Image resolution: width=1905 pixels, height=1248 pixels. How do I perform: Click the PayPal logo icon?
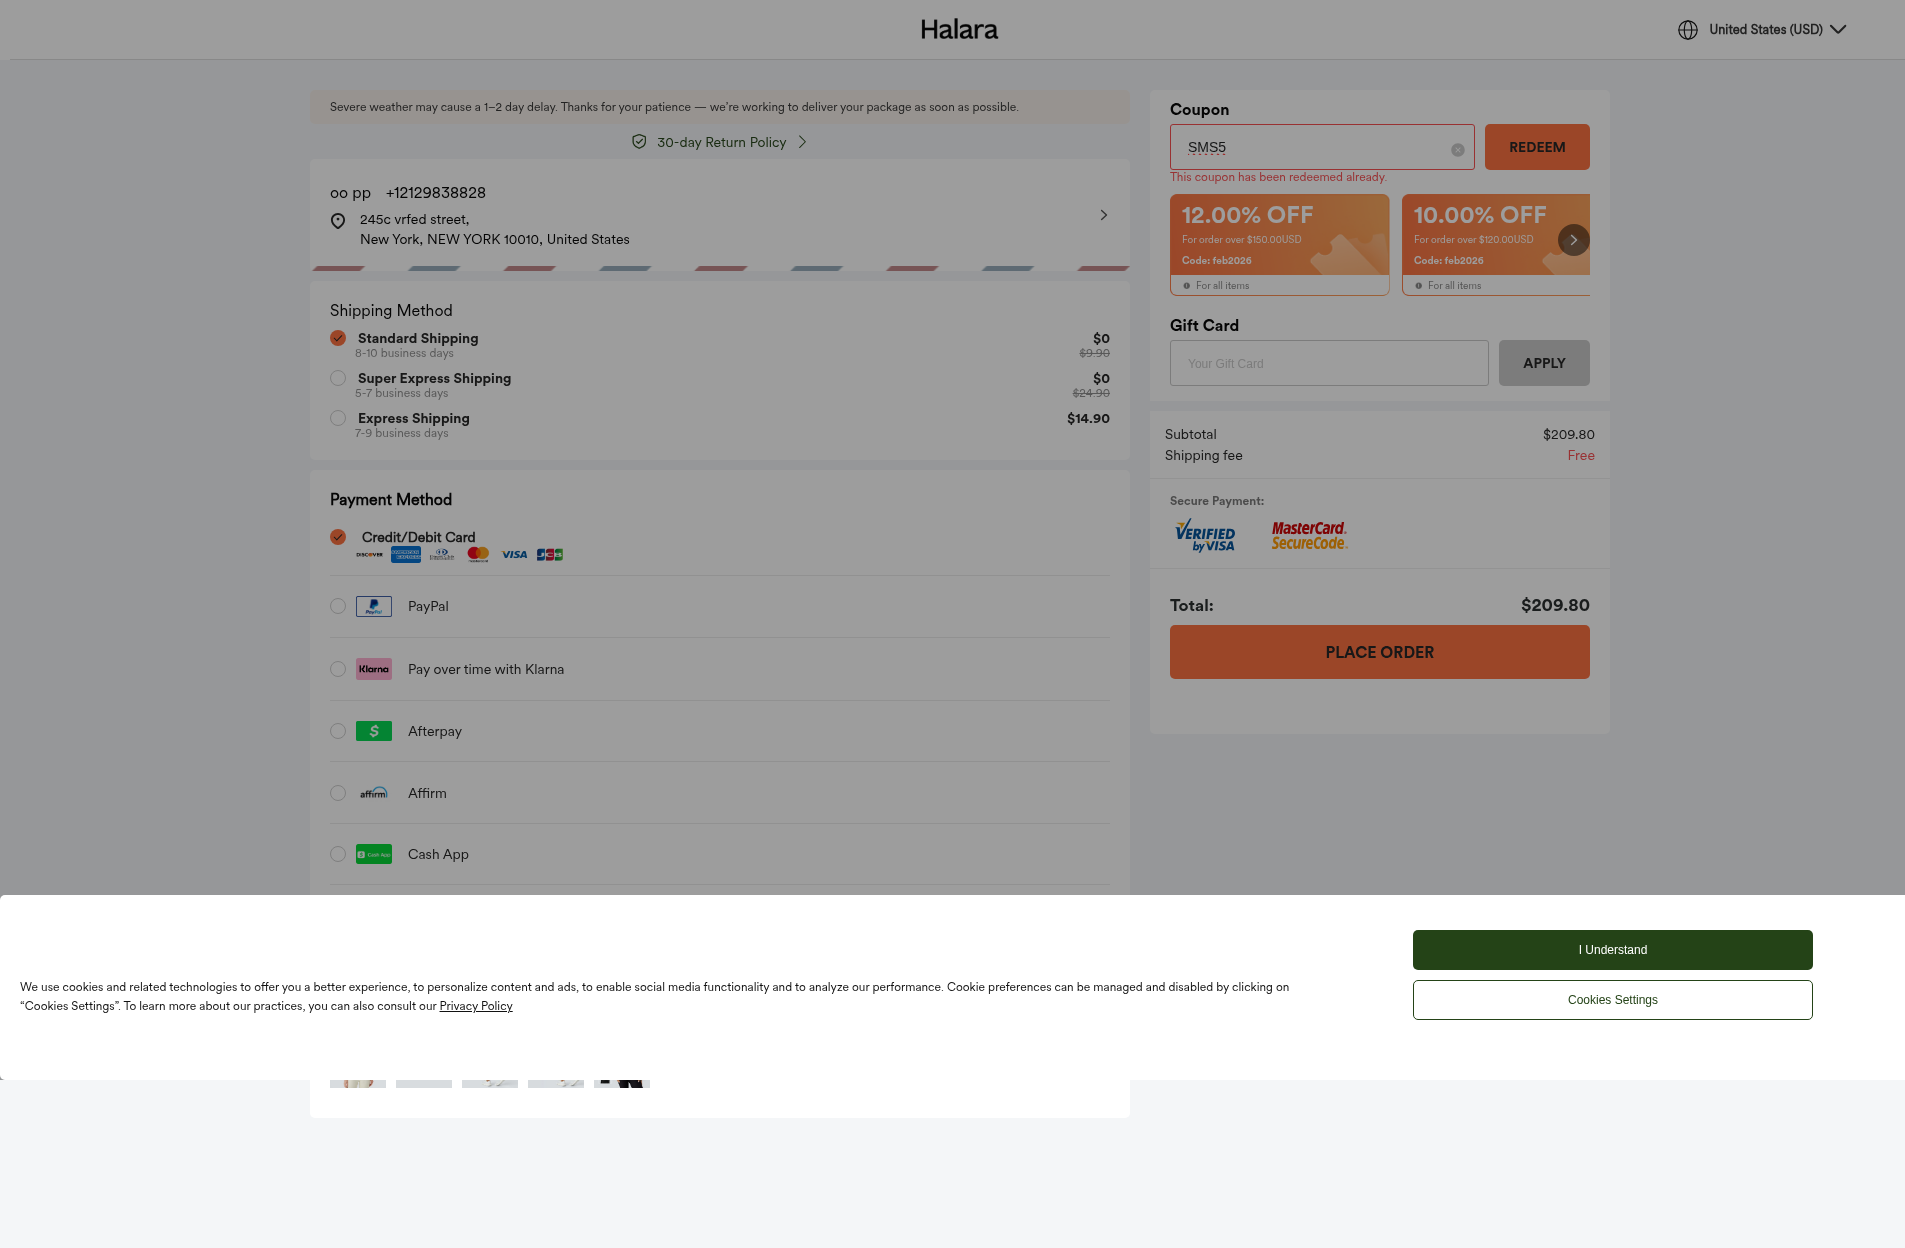373,607
